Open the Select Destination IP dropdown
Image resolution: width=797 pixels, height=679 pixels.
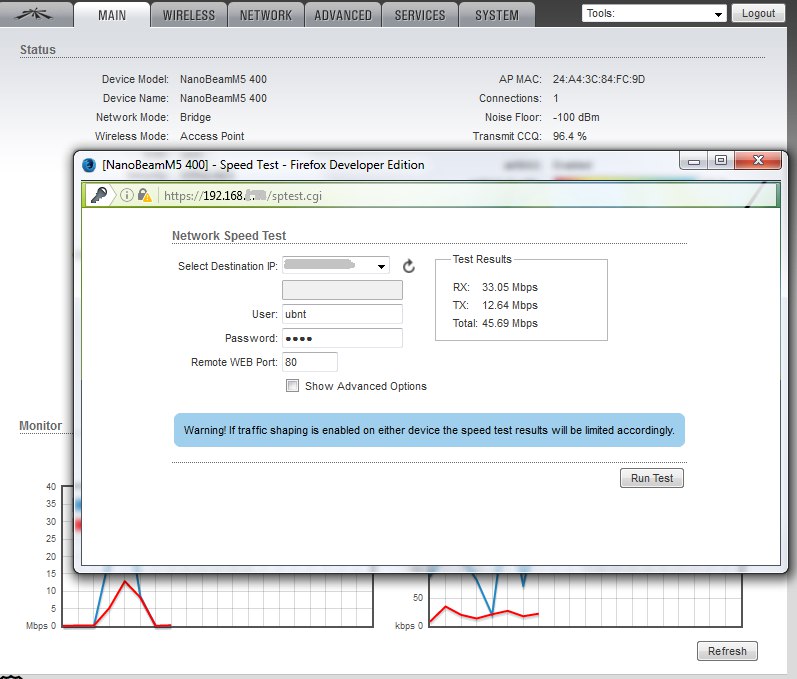tap(336, 265)
